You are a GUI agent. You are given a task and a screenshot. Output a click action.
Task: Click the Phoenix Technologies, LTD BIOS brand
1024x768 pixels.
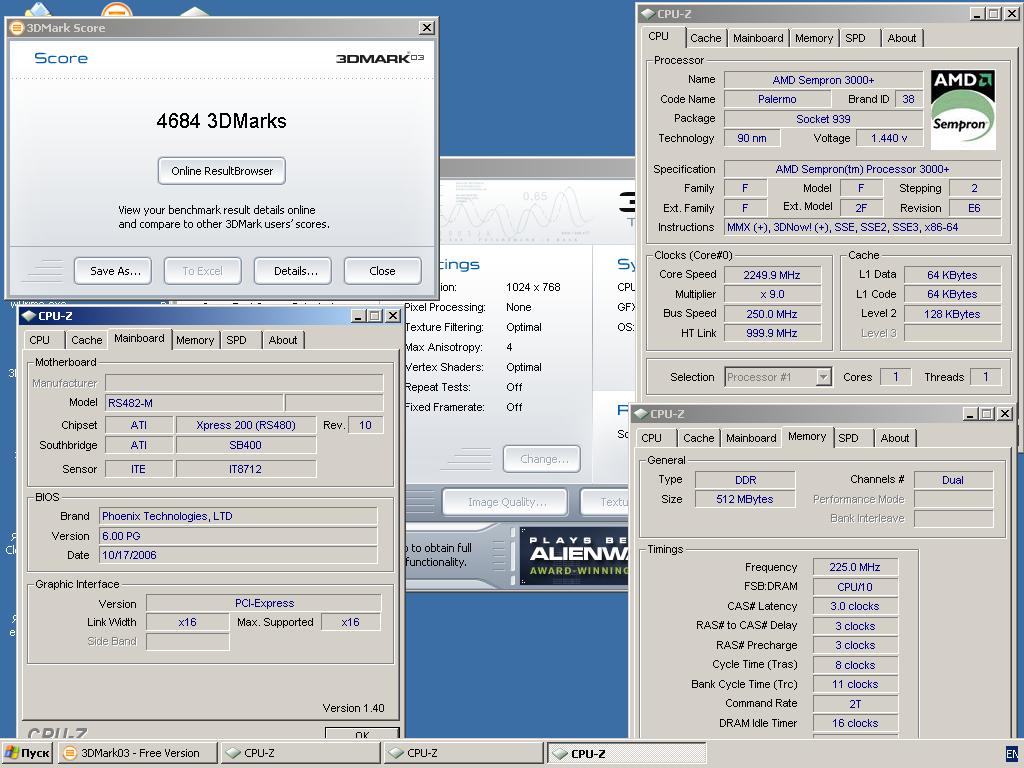pos(238,517)
